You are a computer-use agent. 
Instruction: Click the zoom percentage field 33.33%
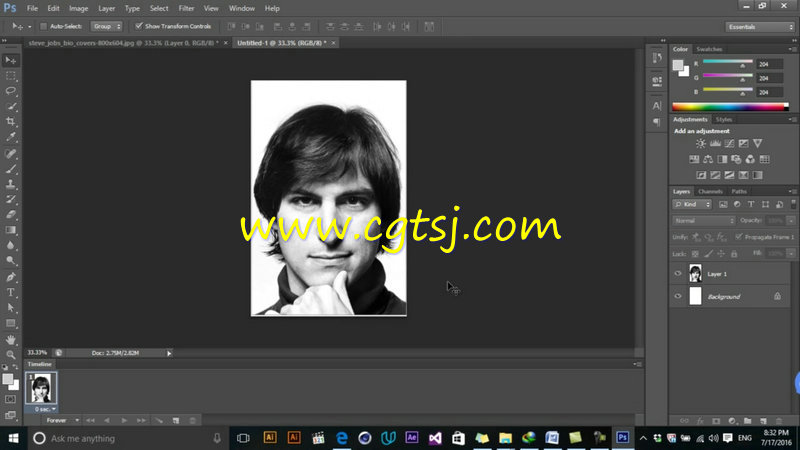37,353
